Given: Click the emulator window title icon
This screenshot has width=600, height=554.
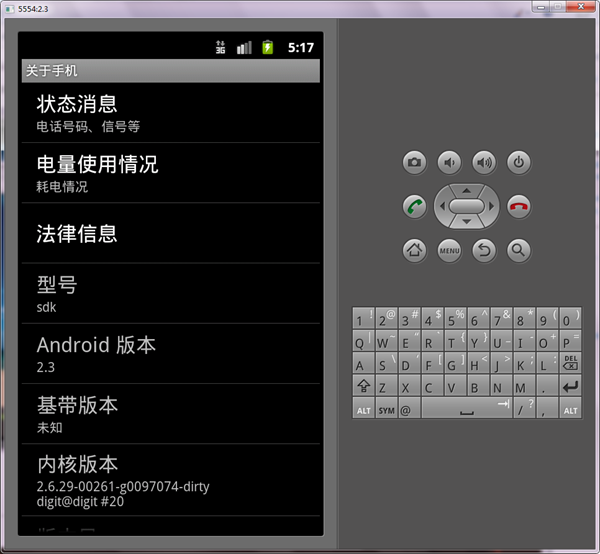Looking at the screenshot, I should coord(10,9).
